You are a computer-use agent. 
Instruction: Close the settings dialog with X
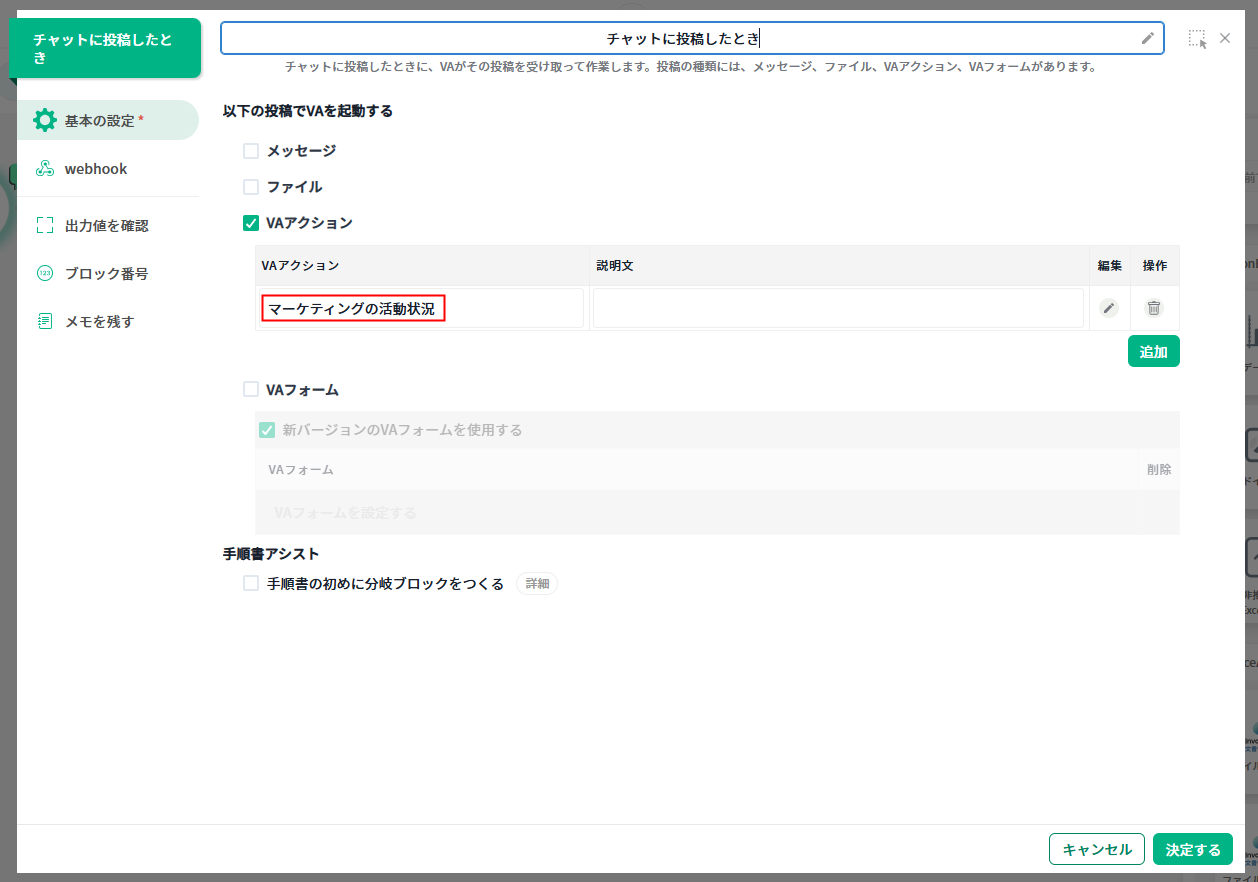click(x=1225, y=38)
